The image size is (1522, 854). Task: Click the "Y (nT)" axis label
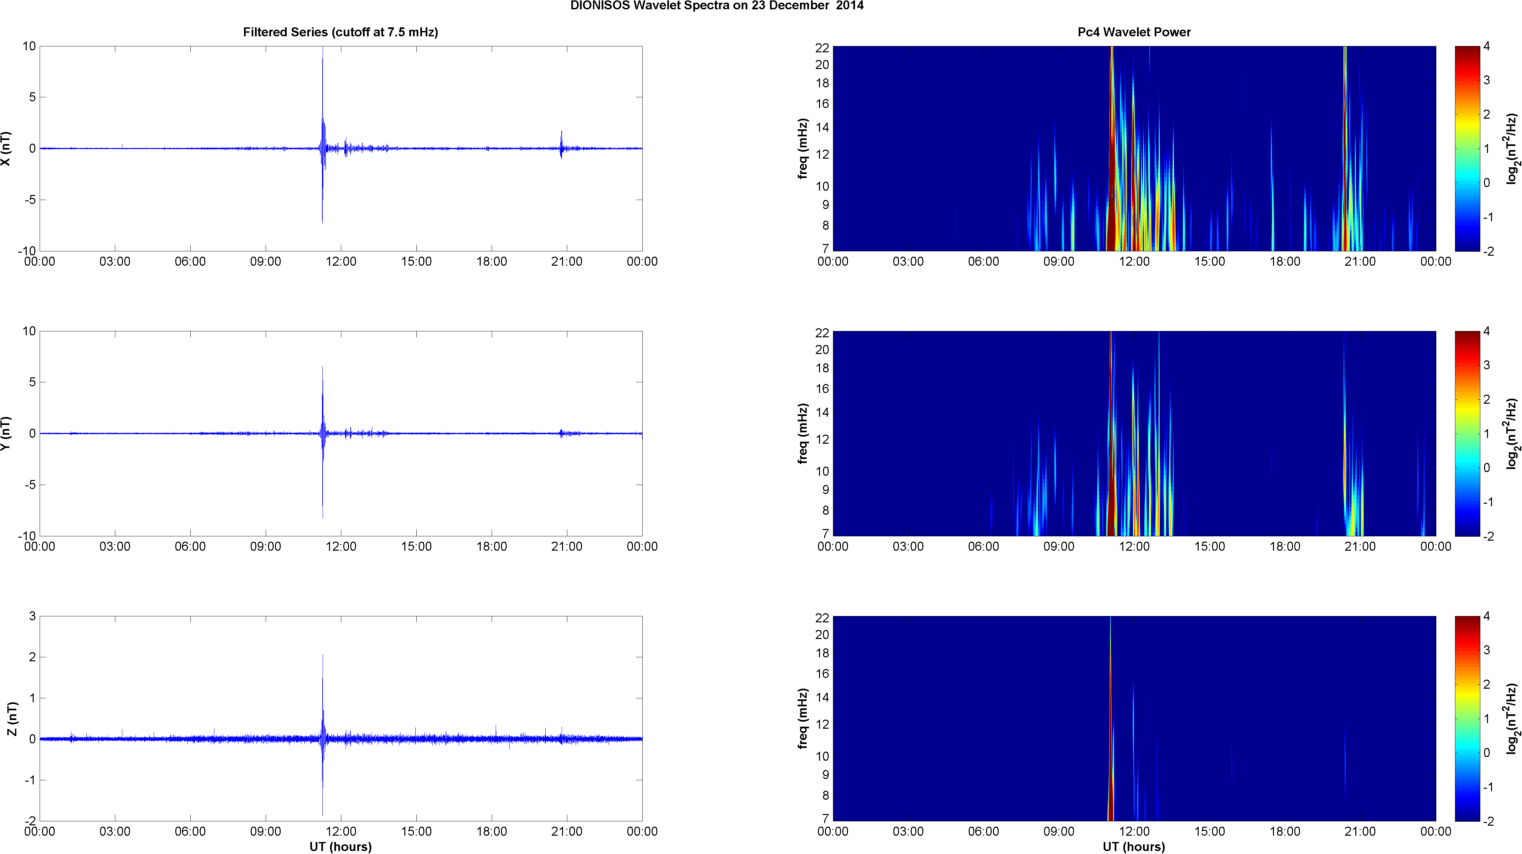click(x=7, y=433)
